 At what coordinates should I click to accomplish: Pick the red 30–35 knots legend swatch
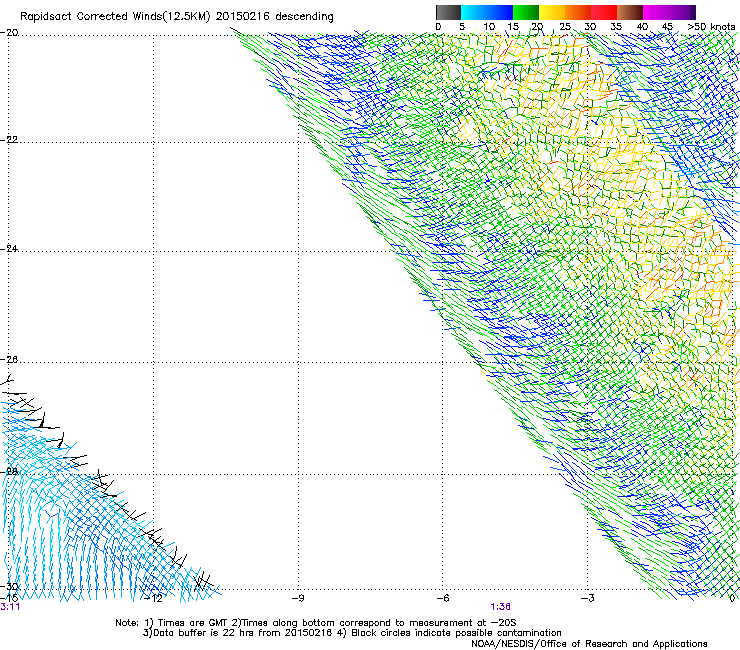tap(604, 12)
